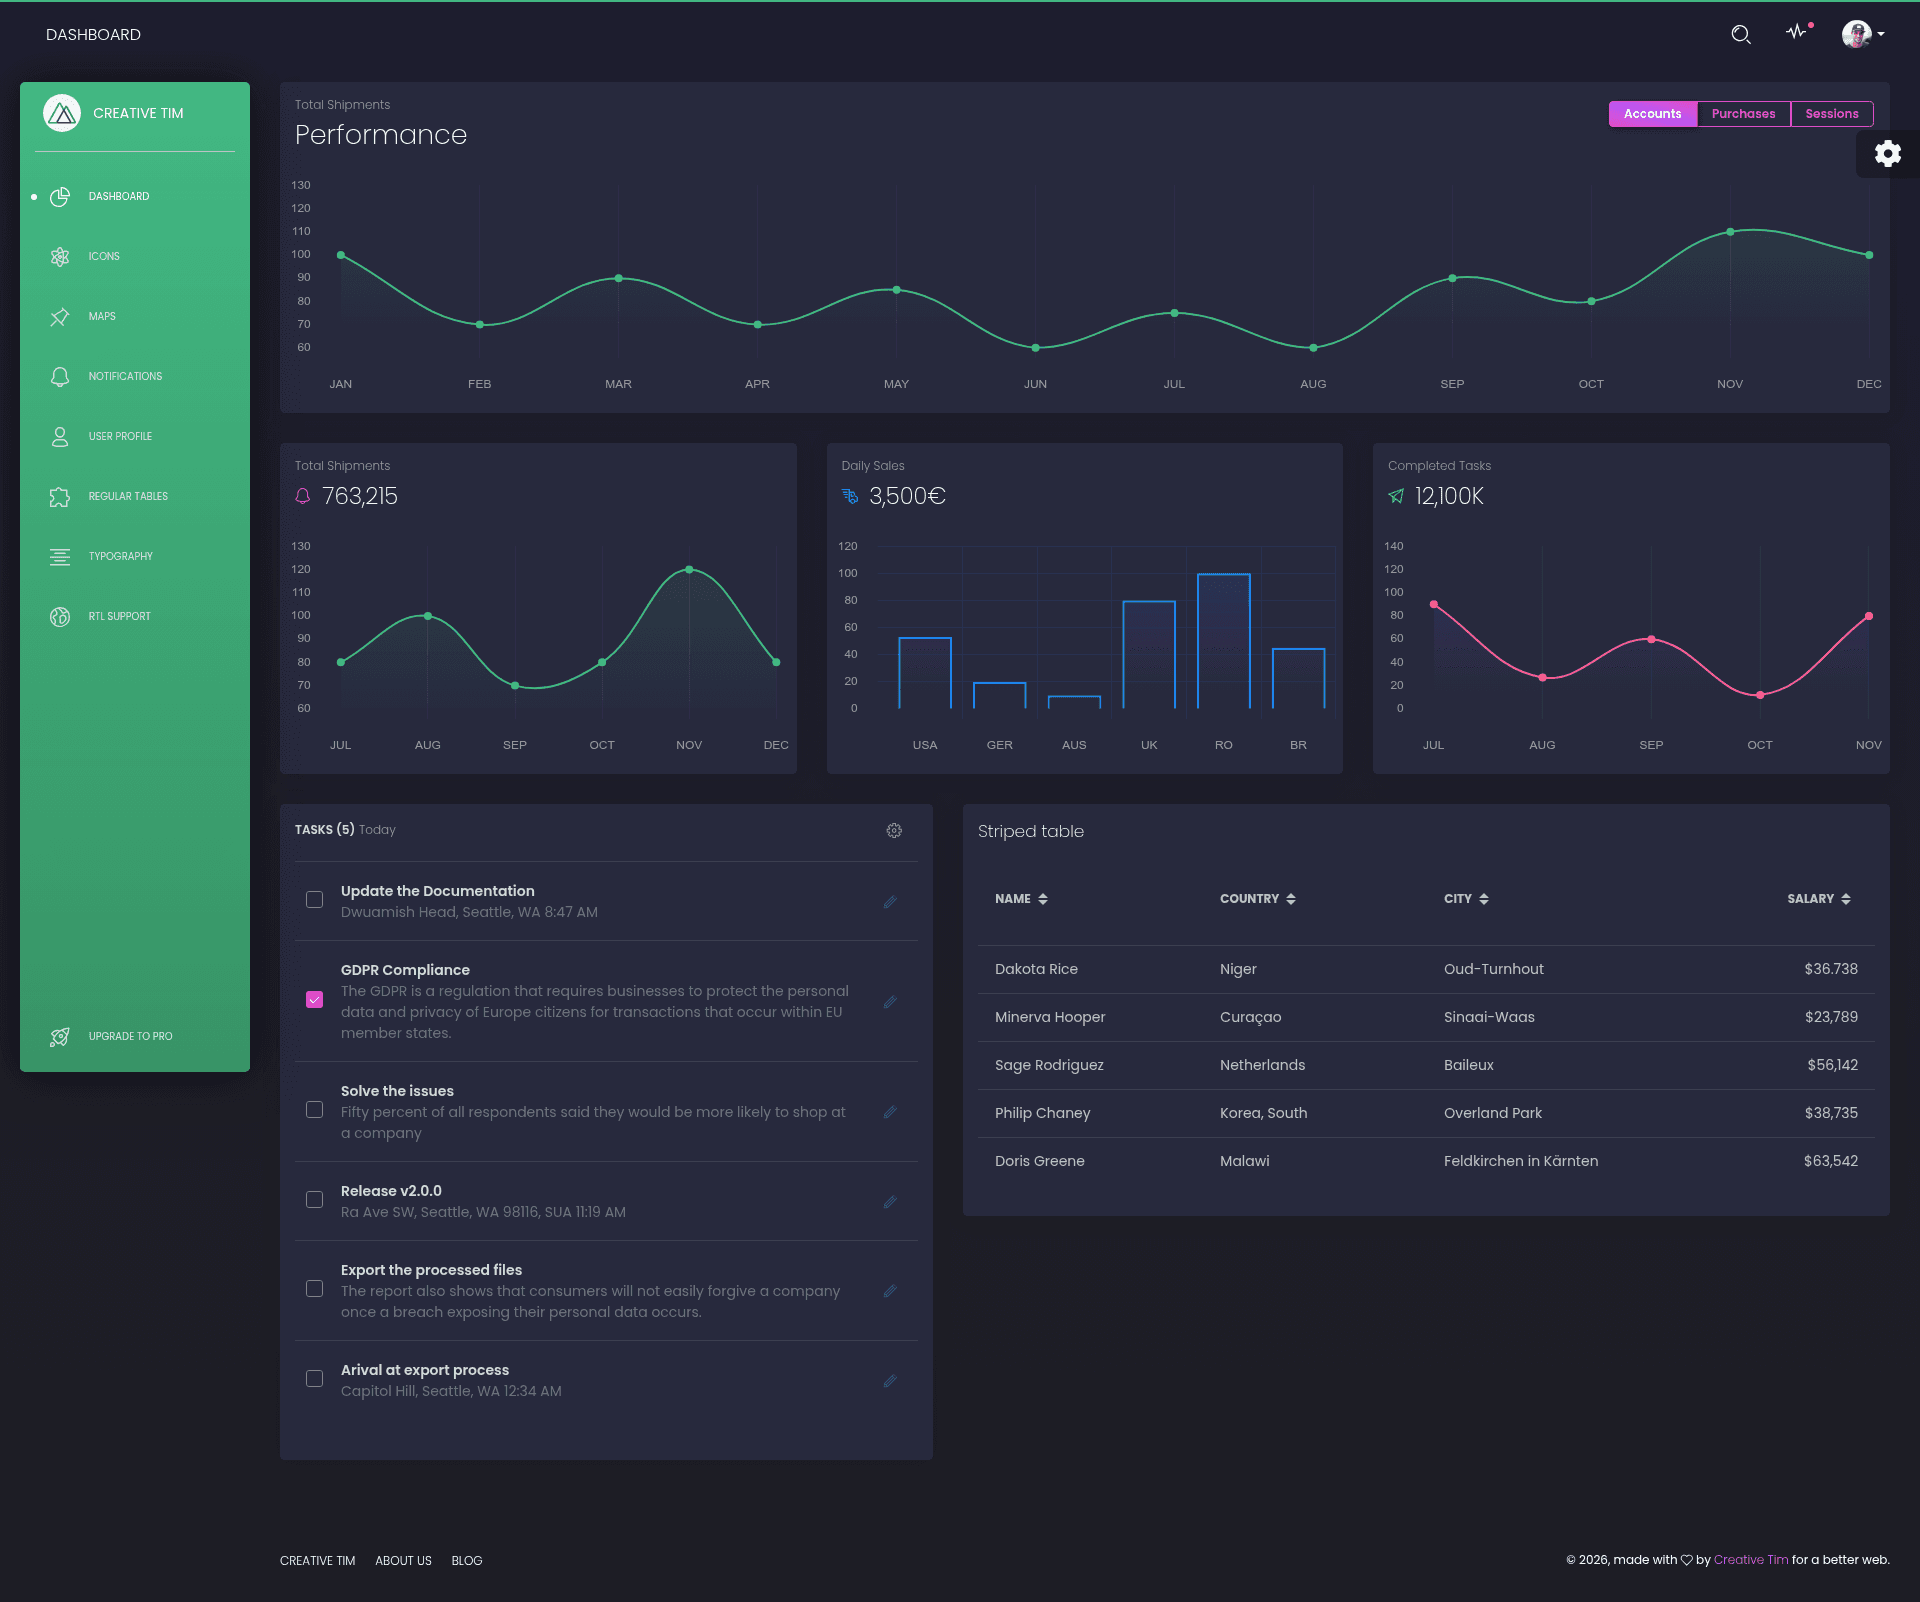Open notifications activity pulse icon

[x=1797, y=32]
